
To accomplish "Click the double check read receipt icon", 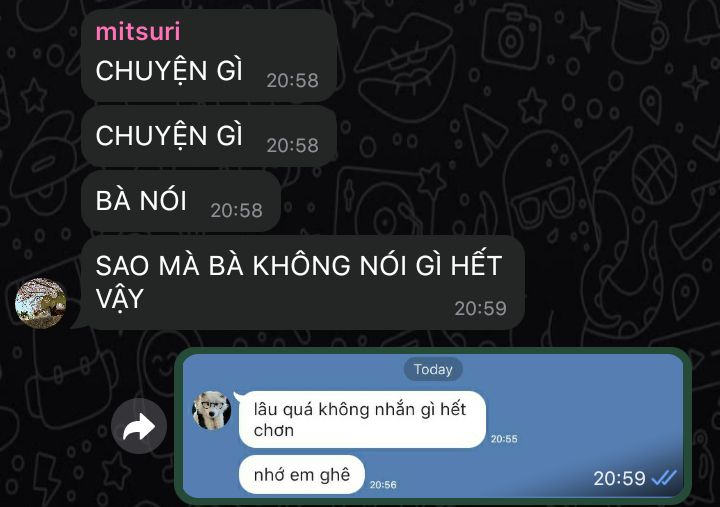I will click(664, 478).
